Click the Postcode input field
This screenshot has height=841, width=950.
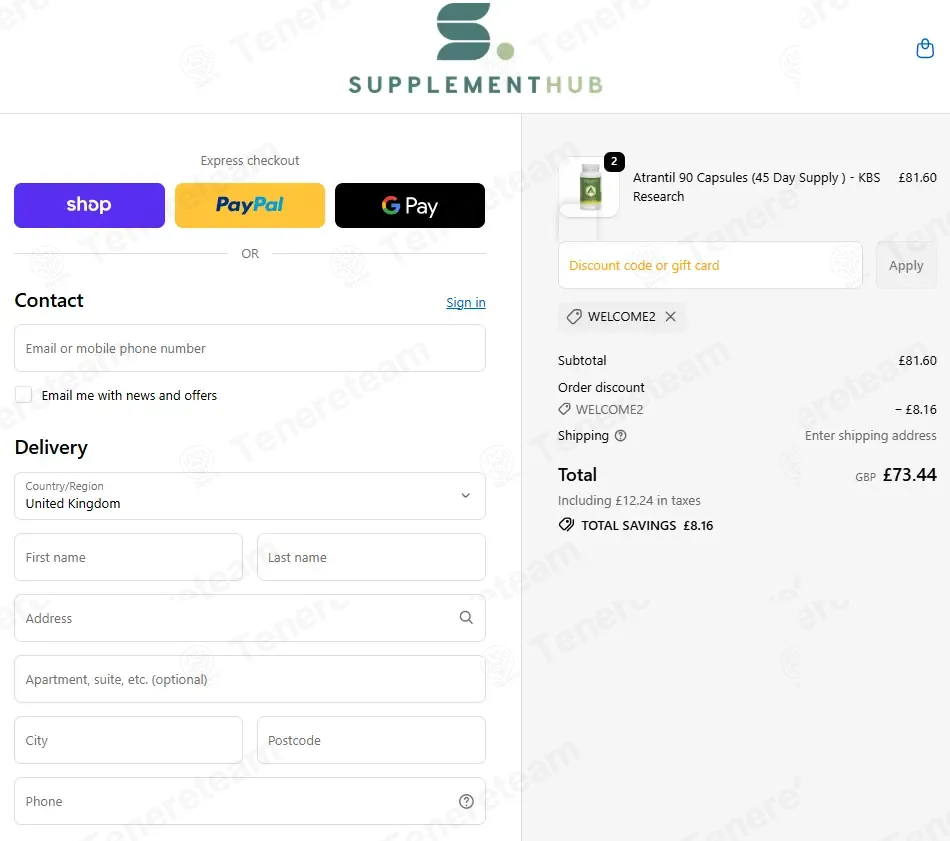tap(371, 740)
